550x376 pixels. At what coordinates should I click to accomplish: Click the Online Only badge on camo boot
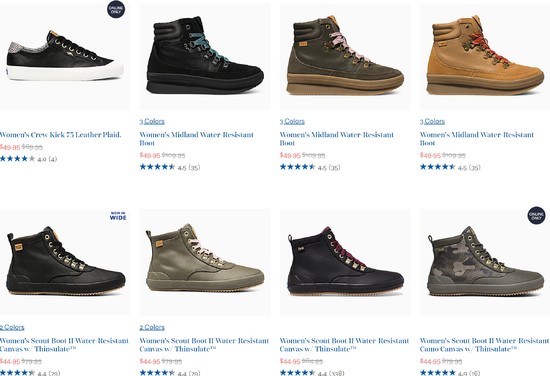point(536,215)
